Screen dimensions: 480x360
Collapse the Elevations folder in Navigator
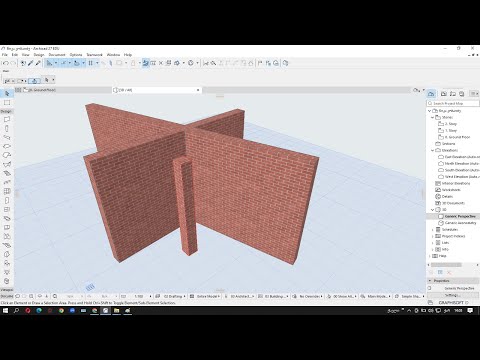[x=433, y=150]
